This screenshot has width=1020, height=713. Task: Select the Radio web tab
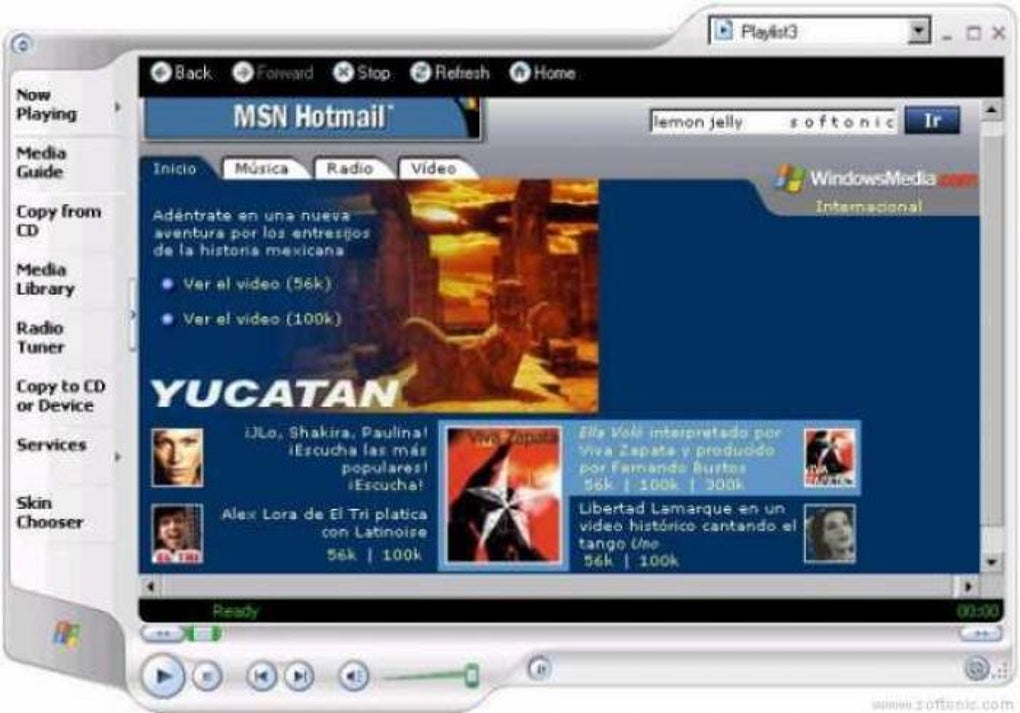tap(350, 168)
